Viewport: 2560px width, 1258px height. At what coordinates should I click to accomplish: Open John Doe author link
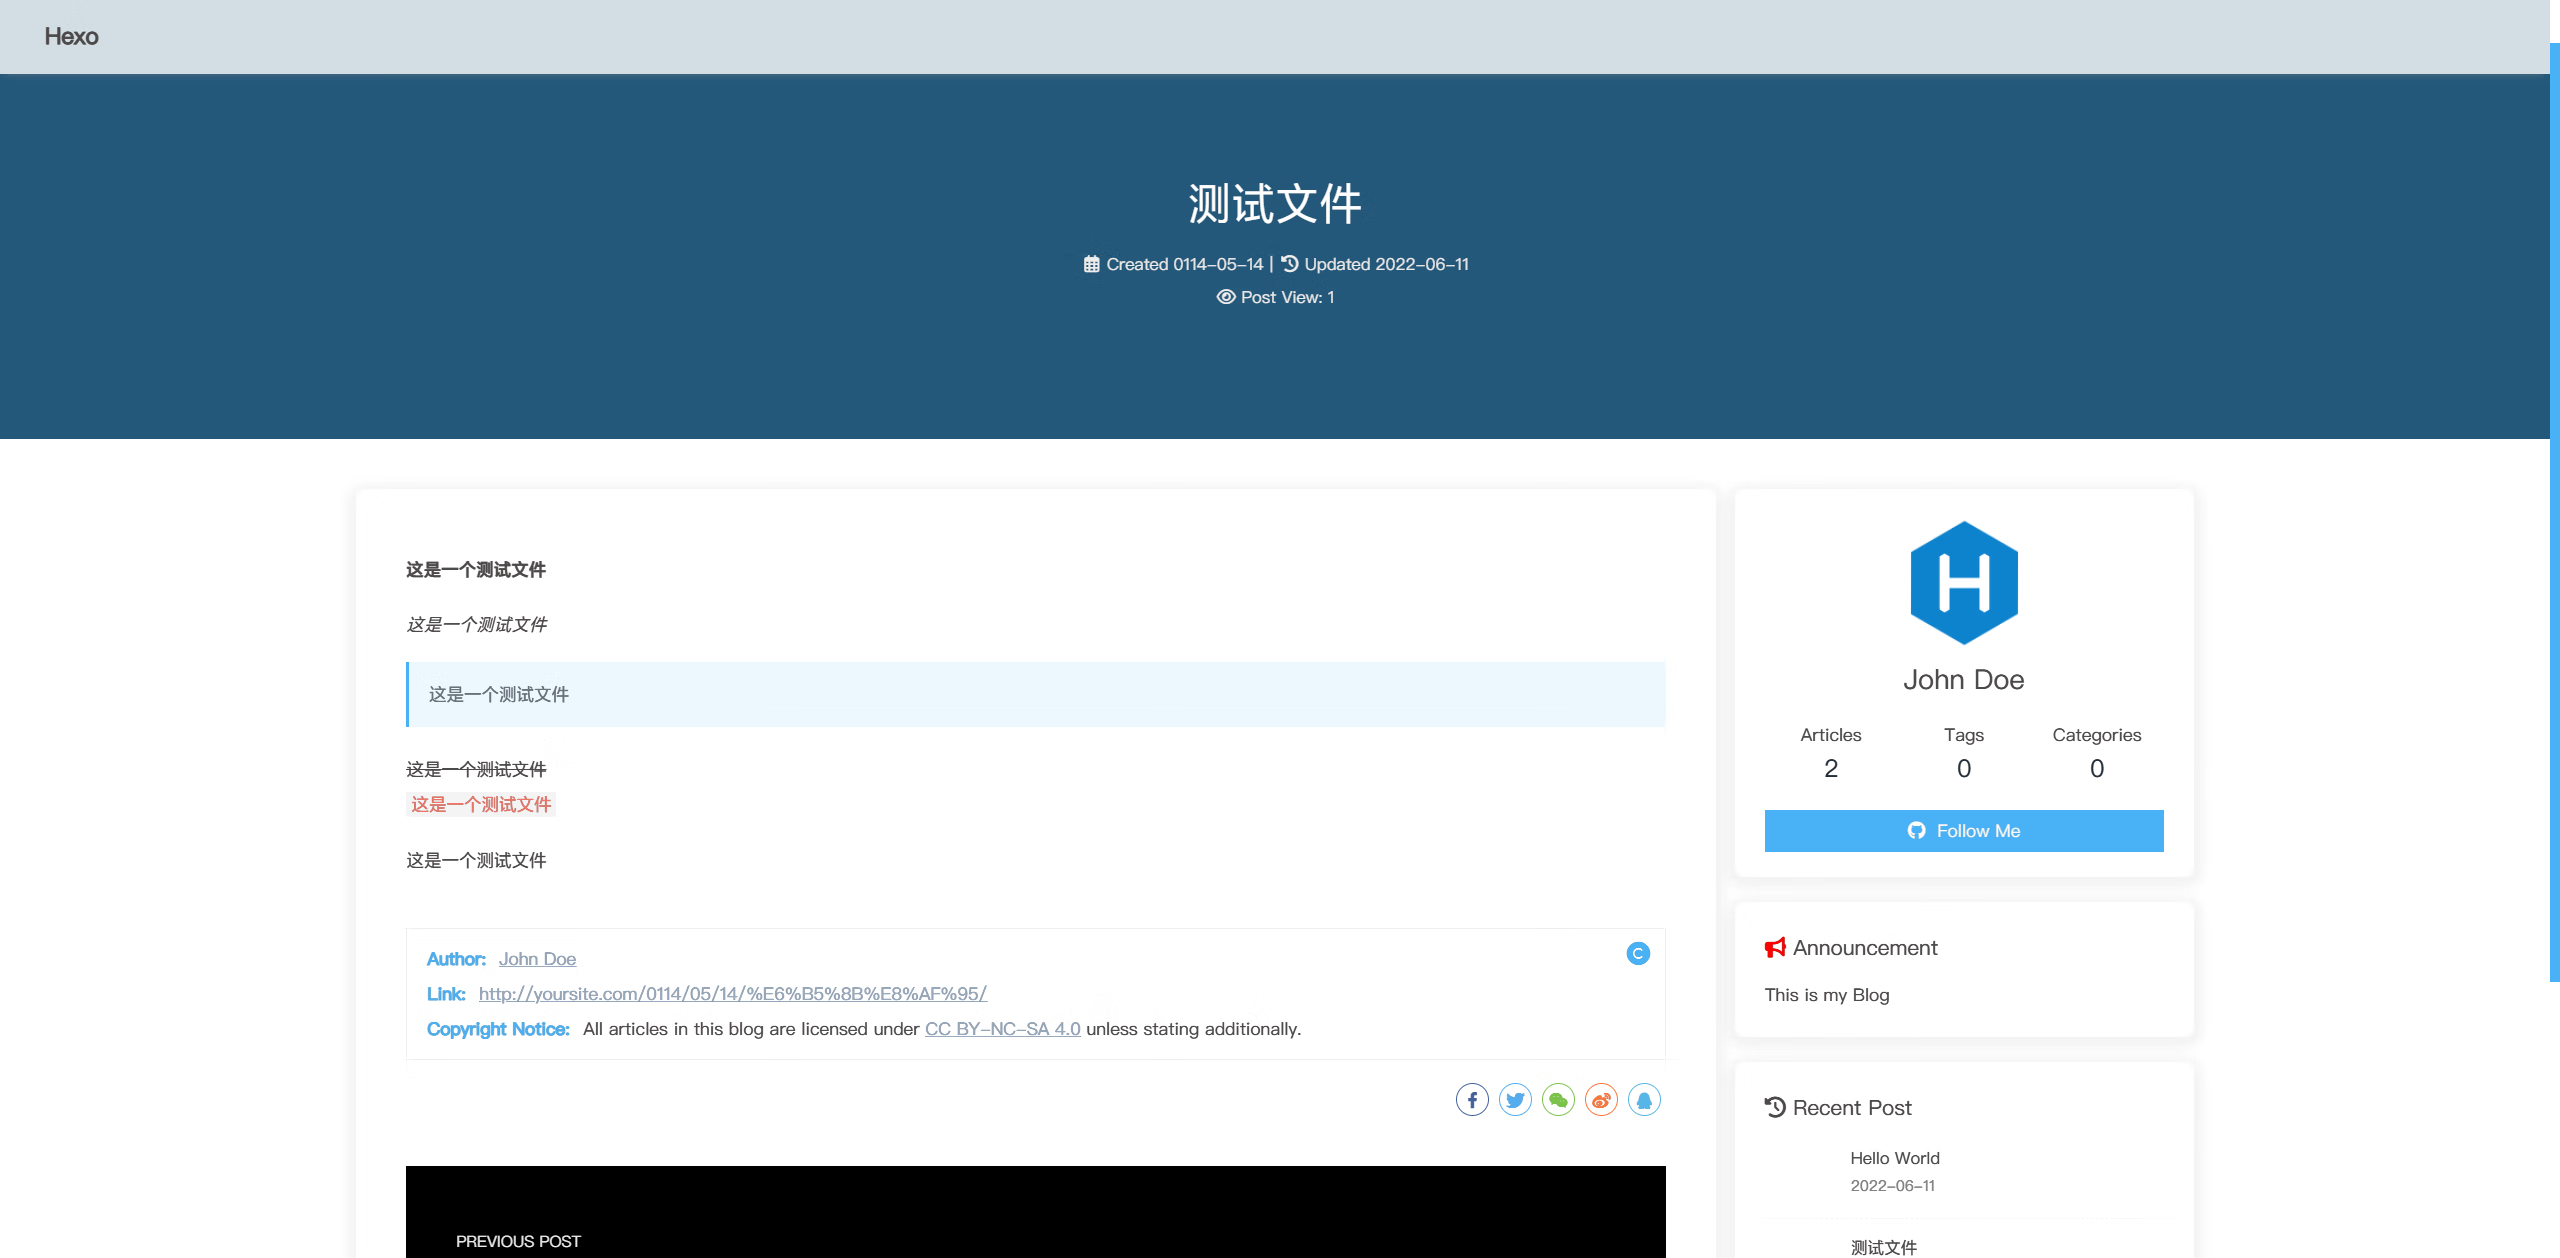537,959
